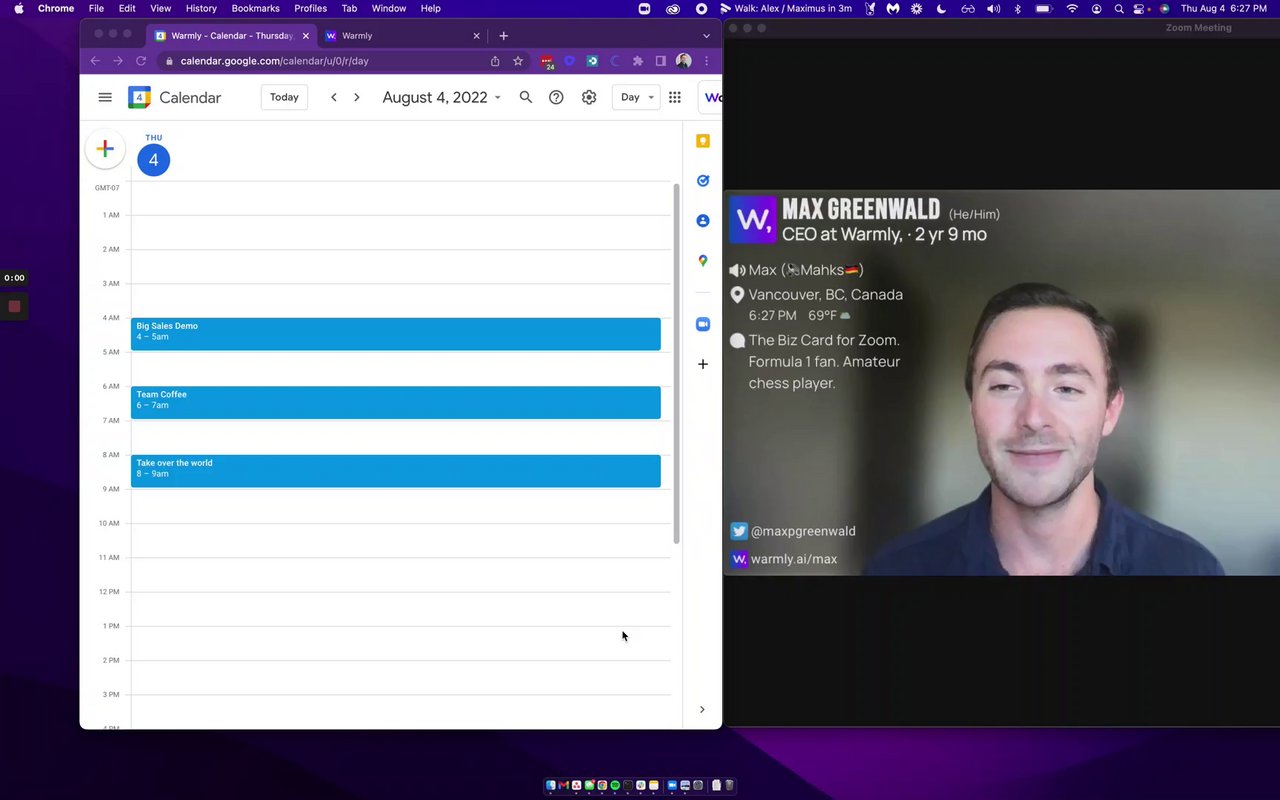
Task: Collapse the Calendar side panel chevron
Action: pos(702,709)
